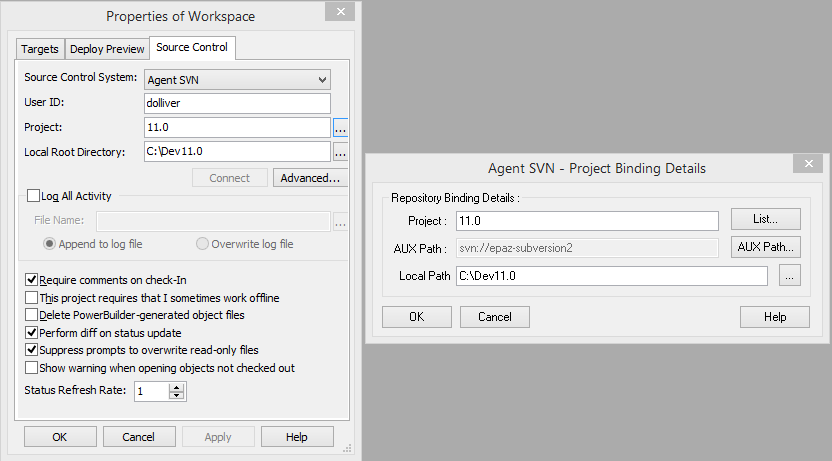Uncheck Suppress prompts to overwrite read-only files

pyautogui.click(x=32, y=350)
